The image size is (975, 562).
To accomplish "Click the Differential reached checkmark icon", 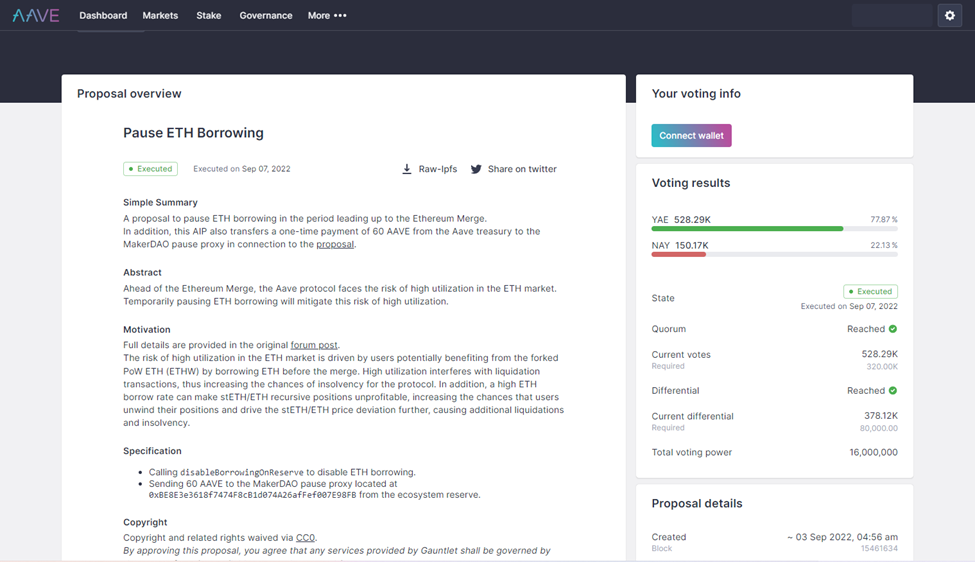I will pos(893,390).
